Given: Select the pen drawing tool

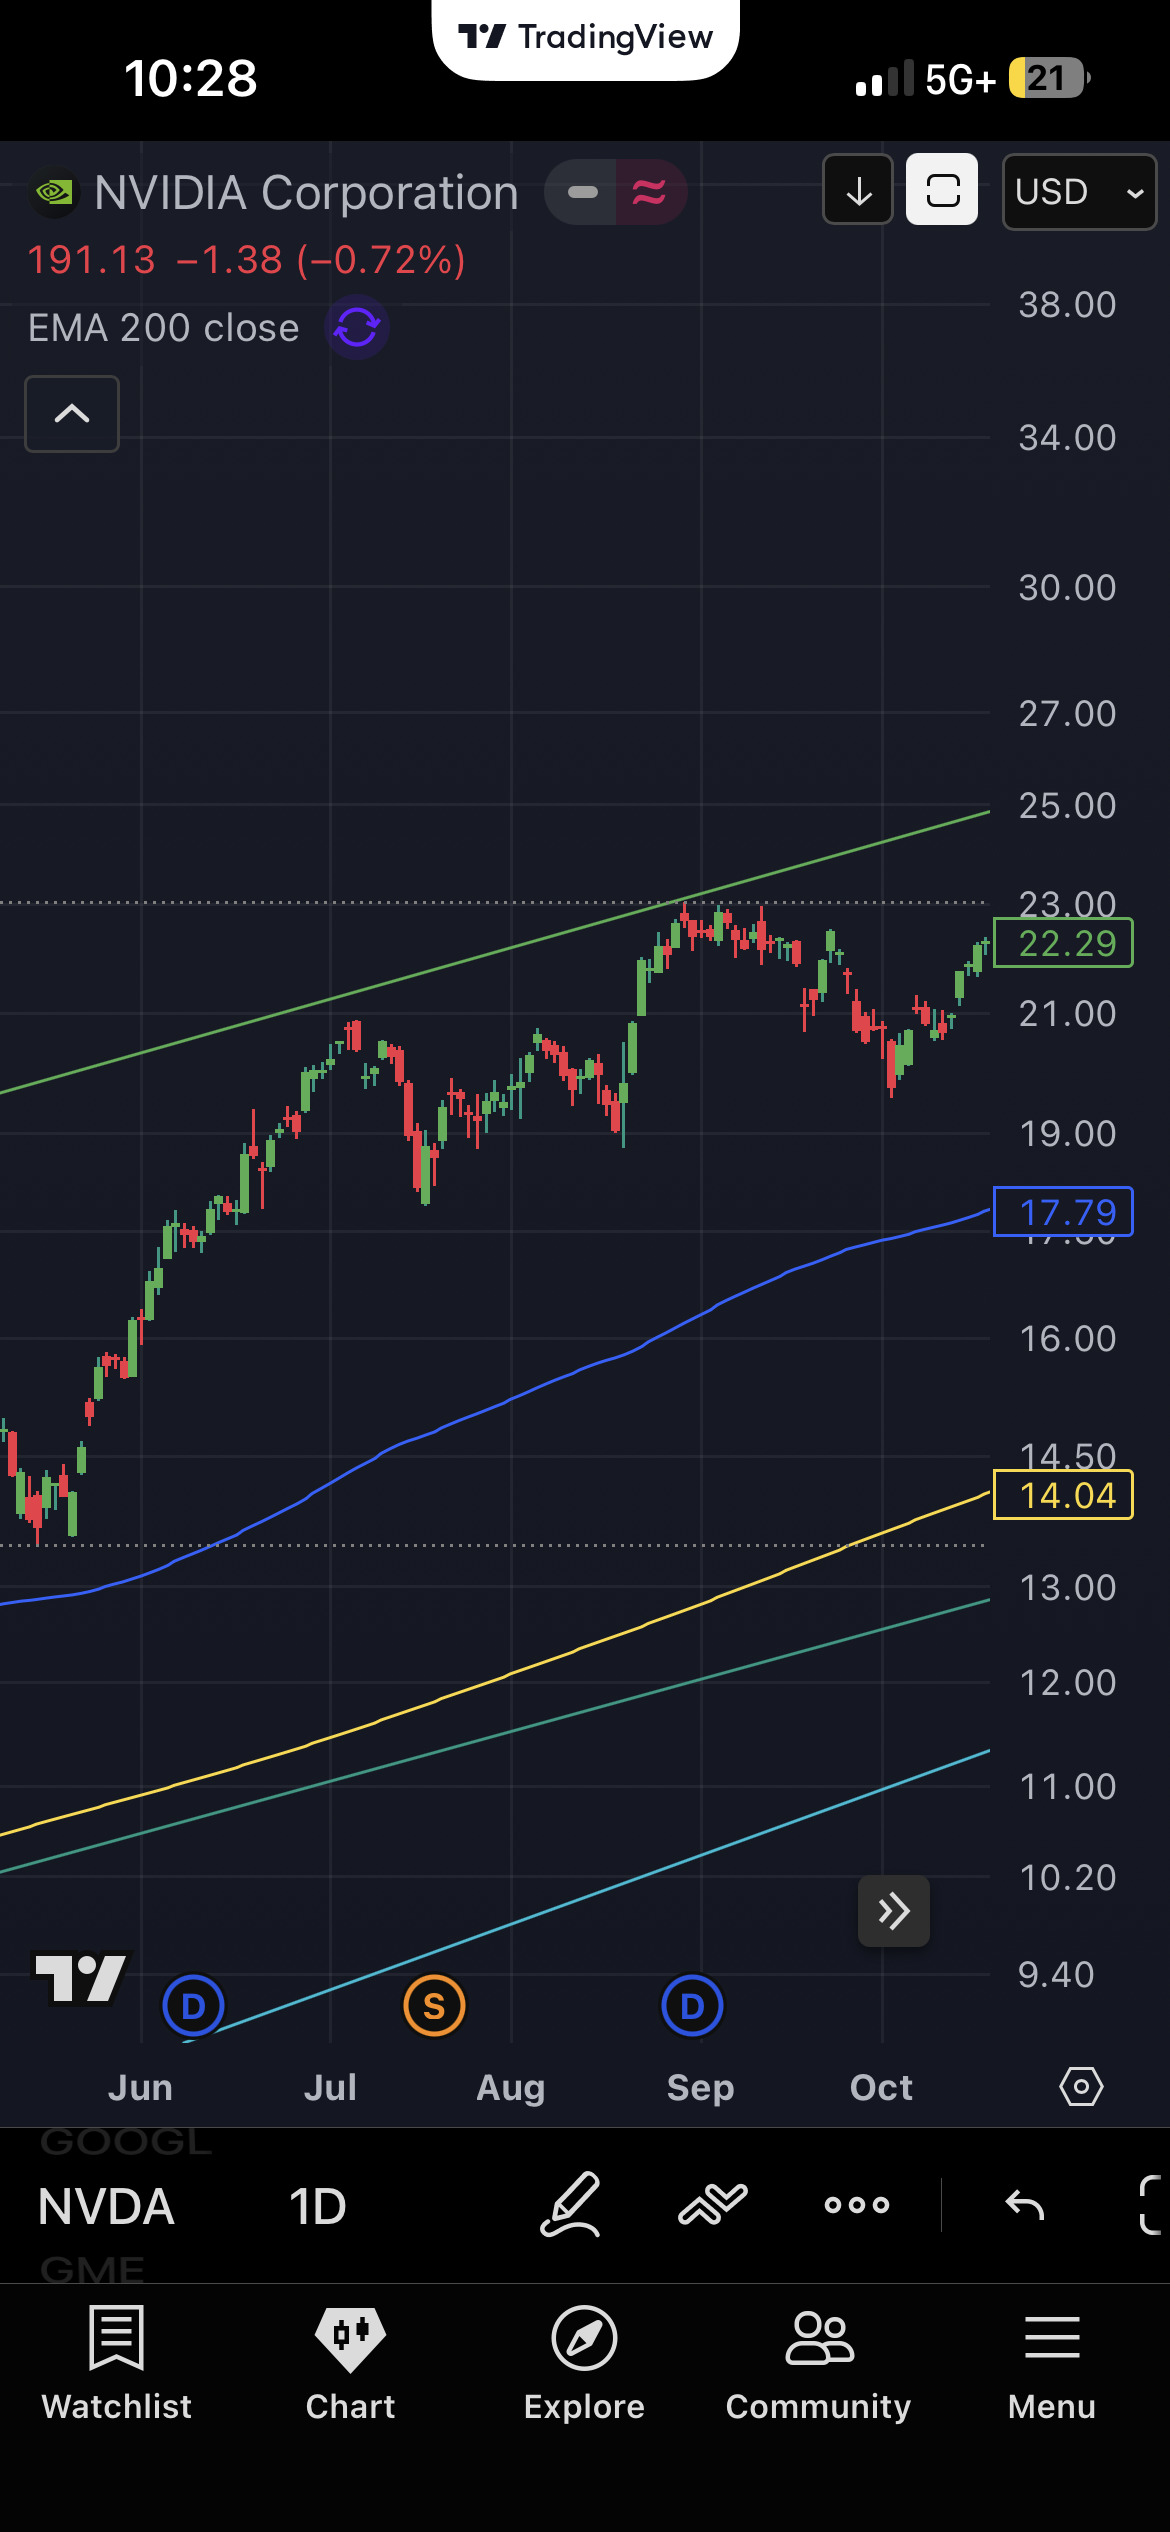Looking at the screenshot, I should point(571,2205).
